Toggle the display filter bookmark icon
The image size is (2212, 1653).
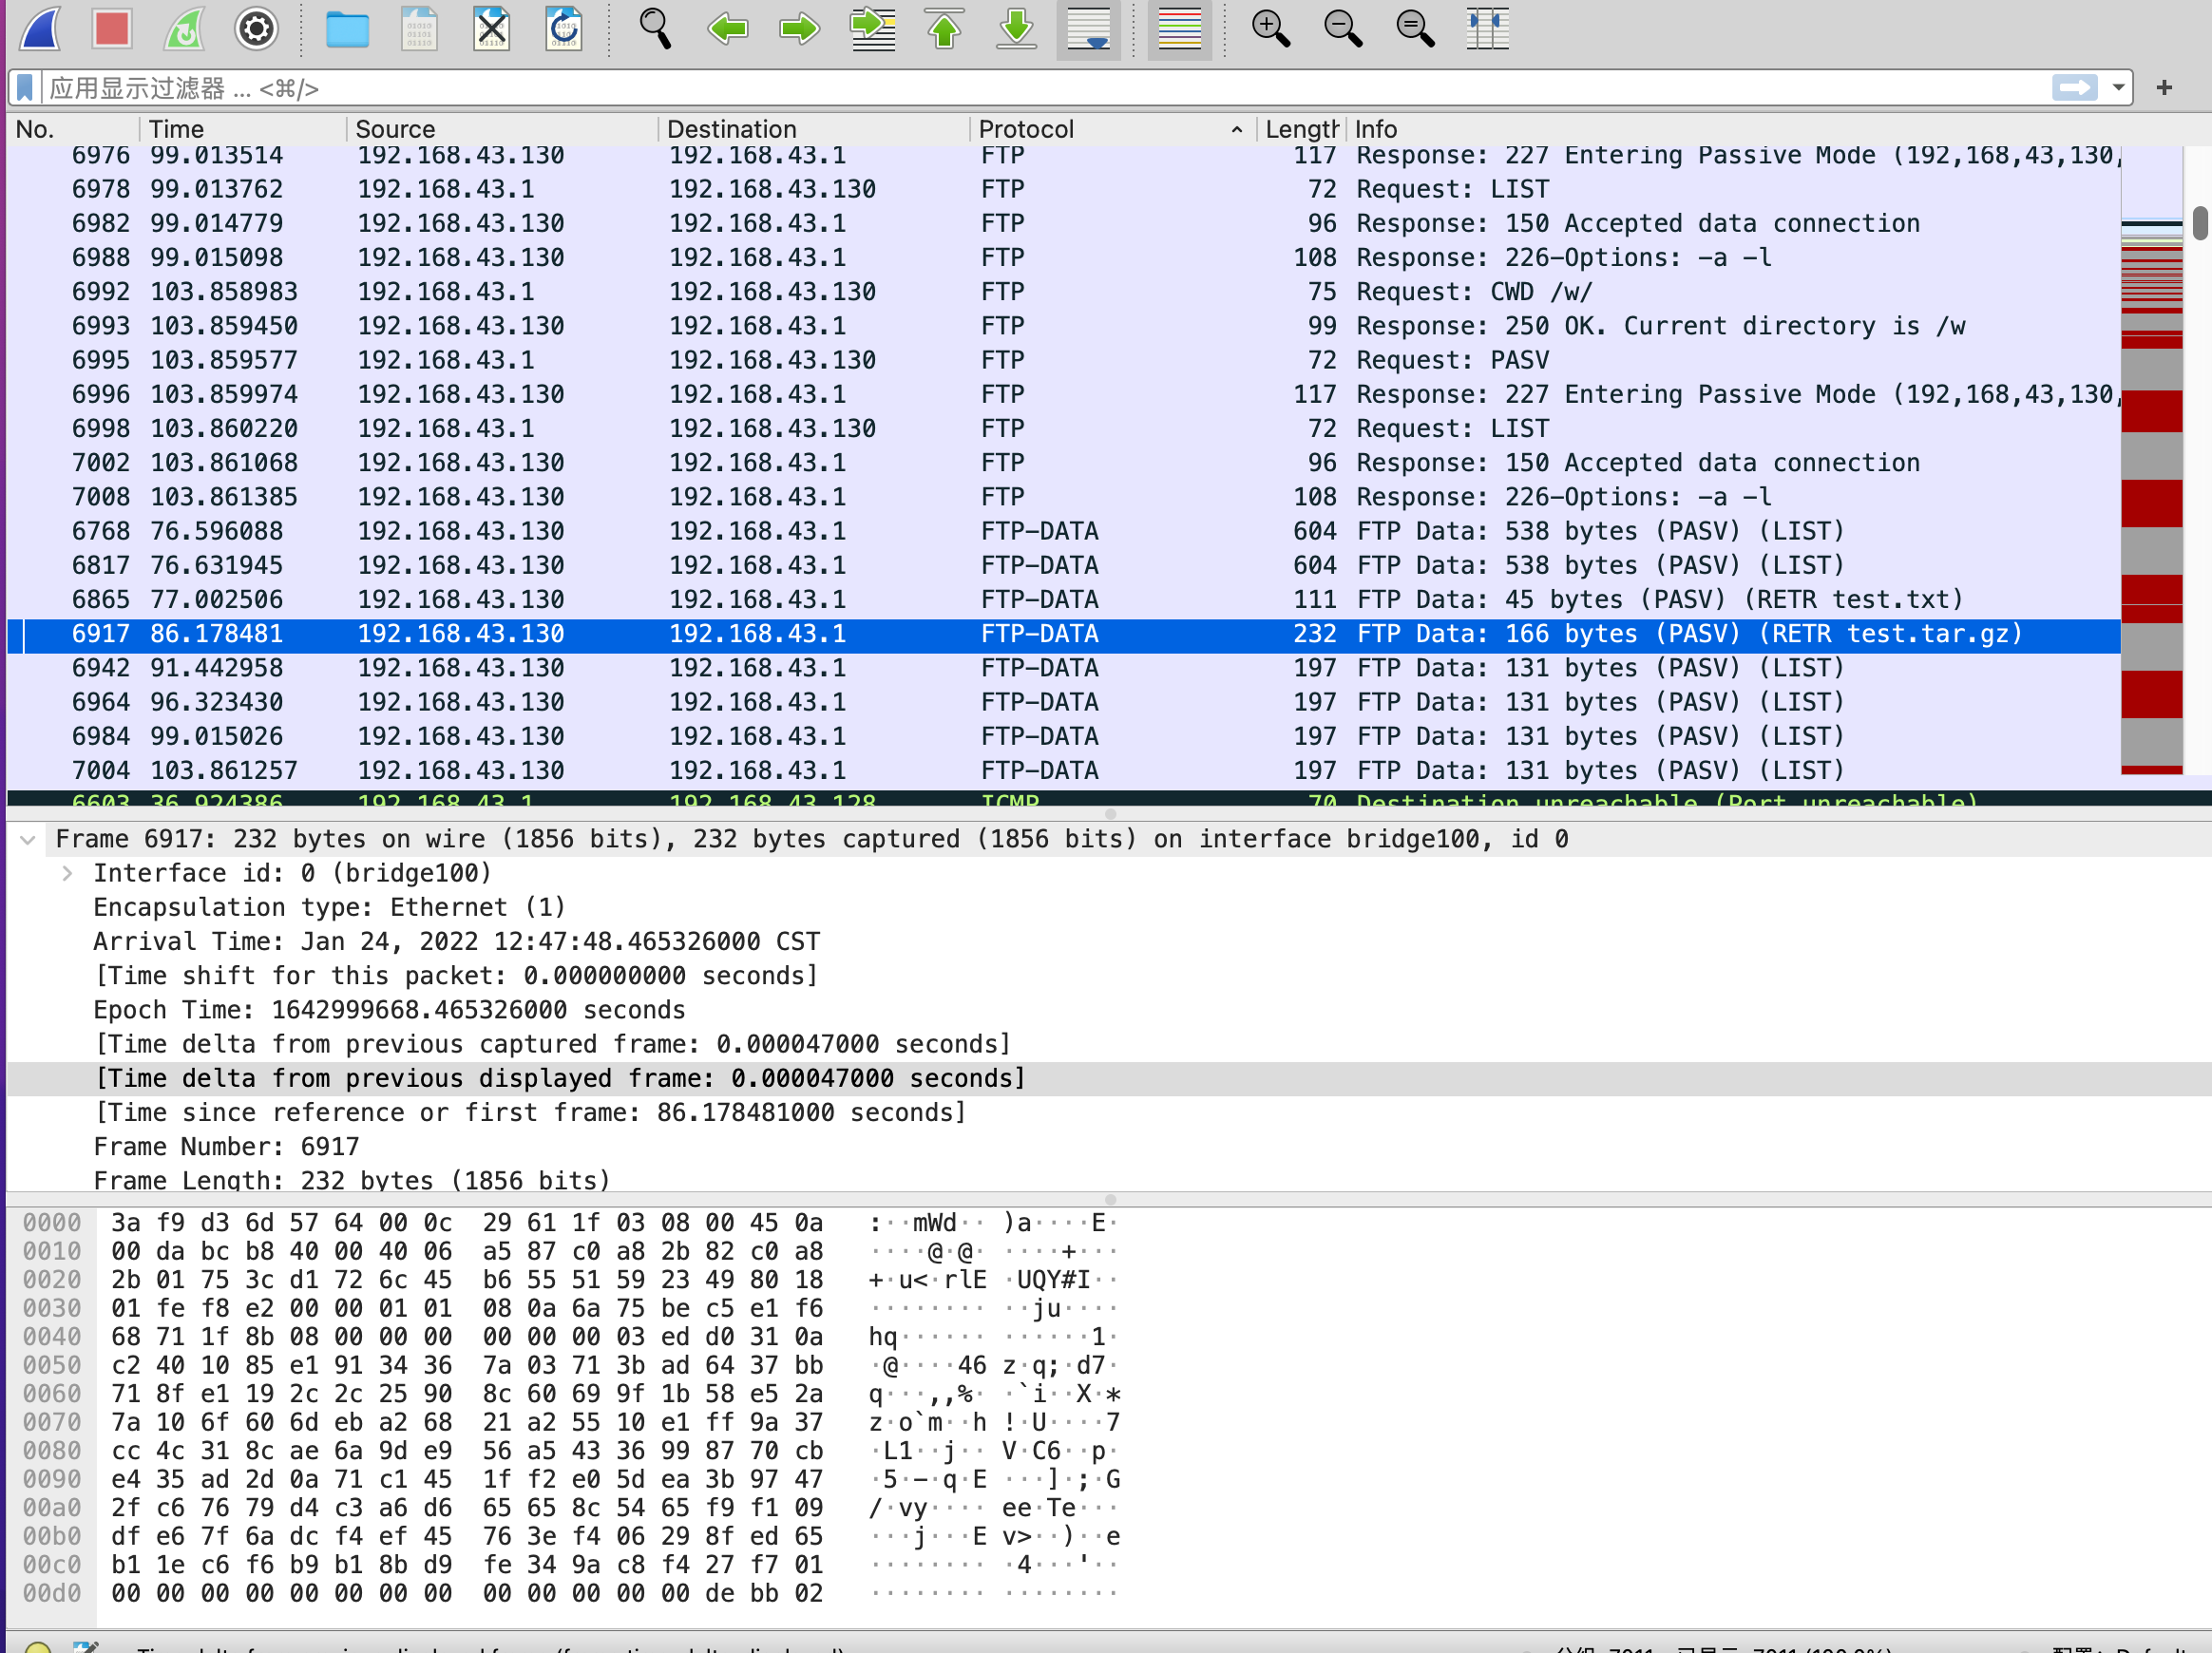(x=26, y=88)
